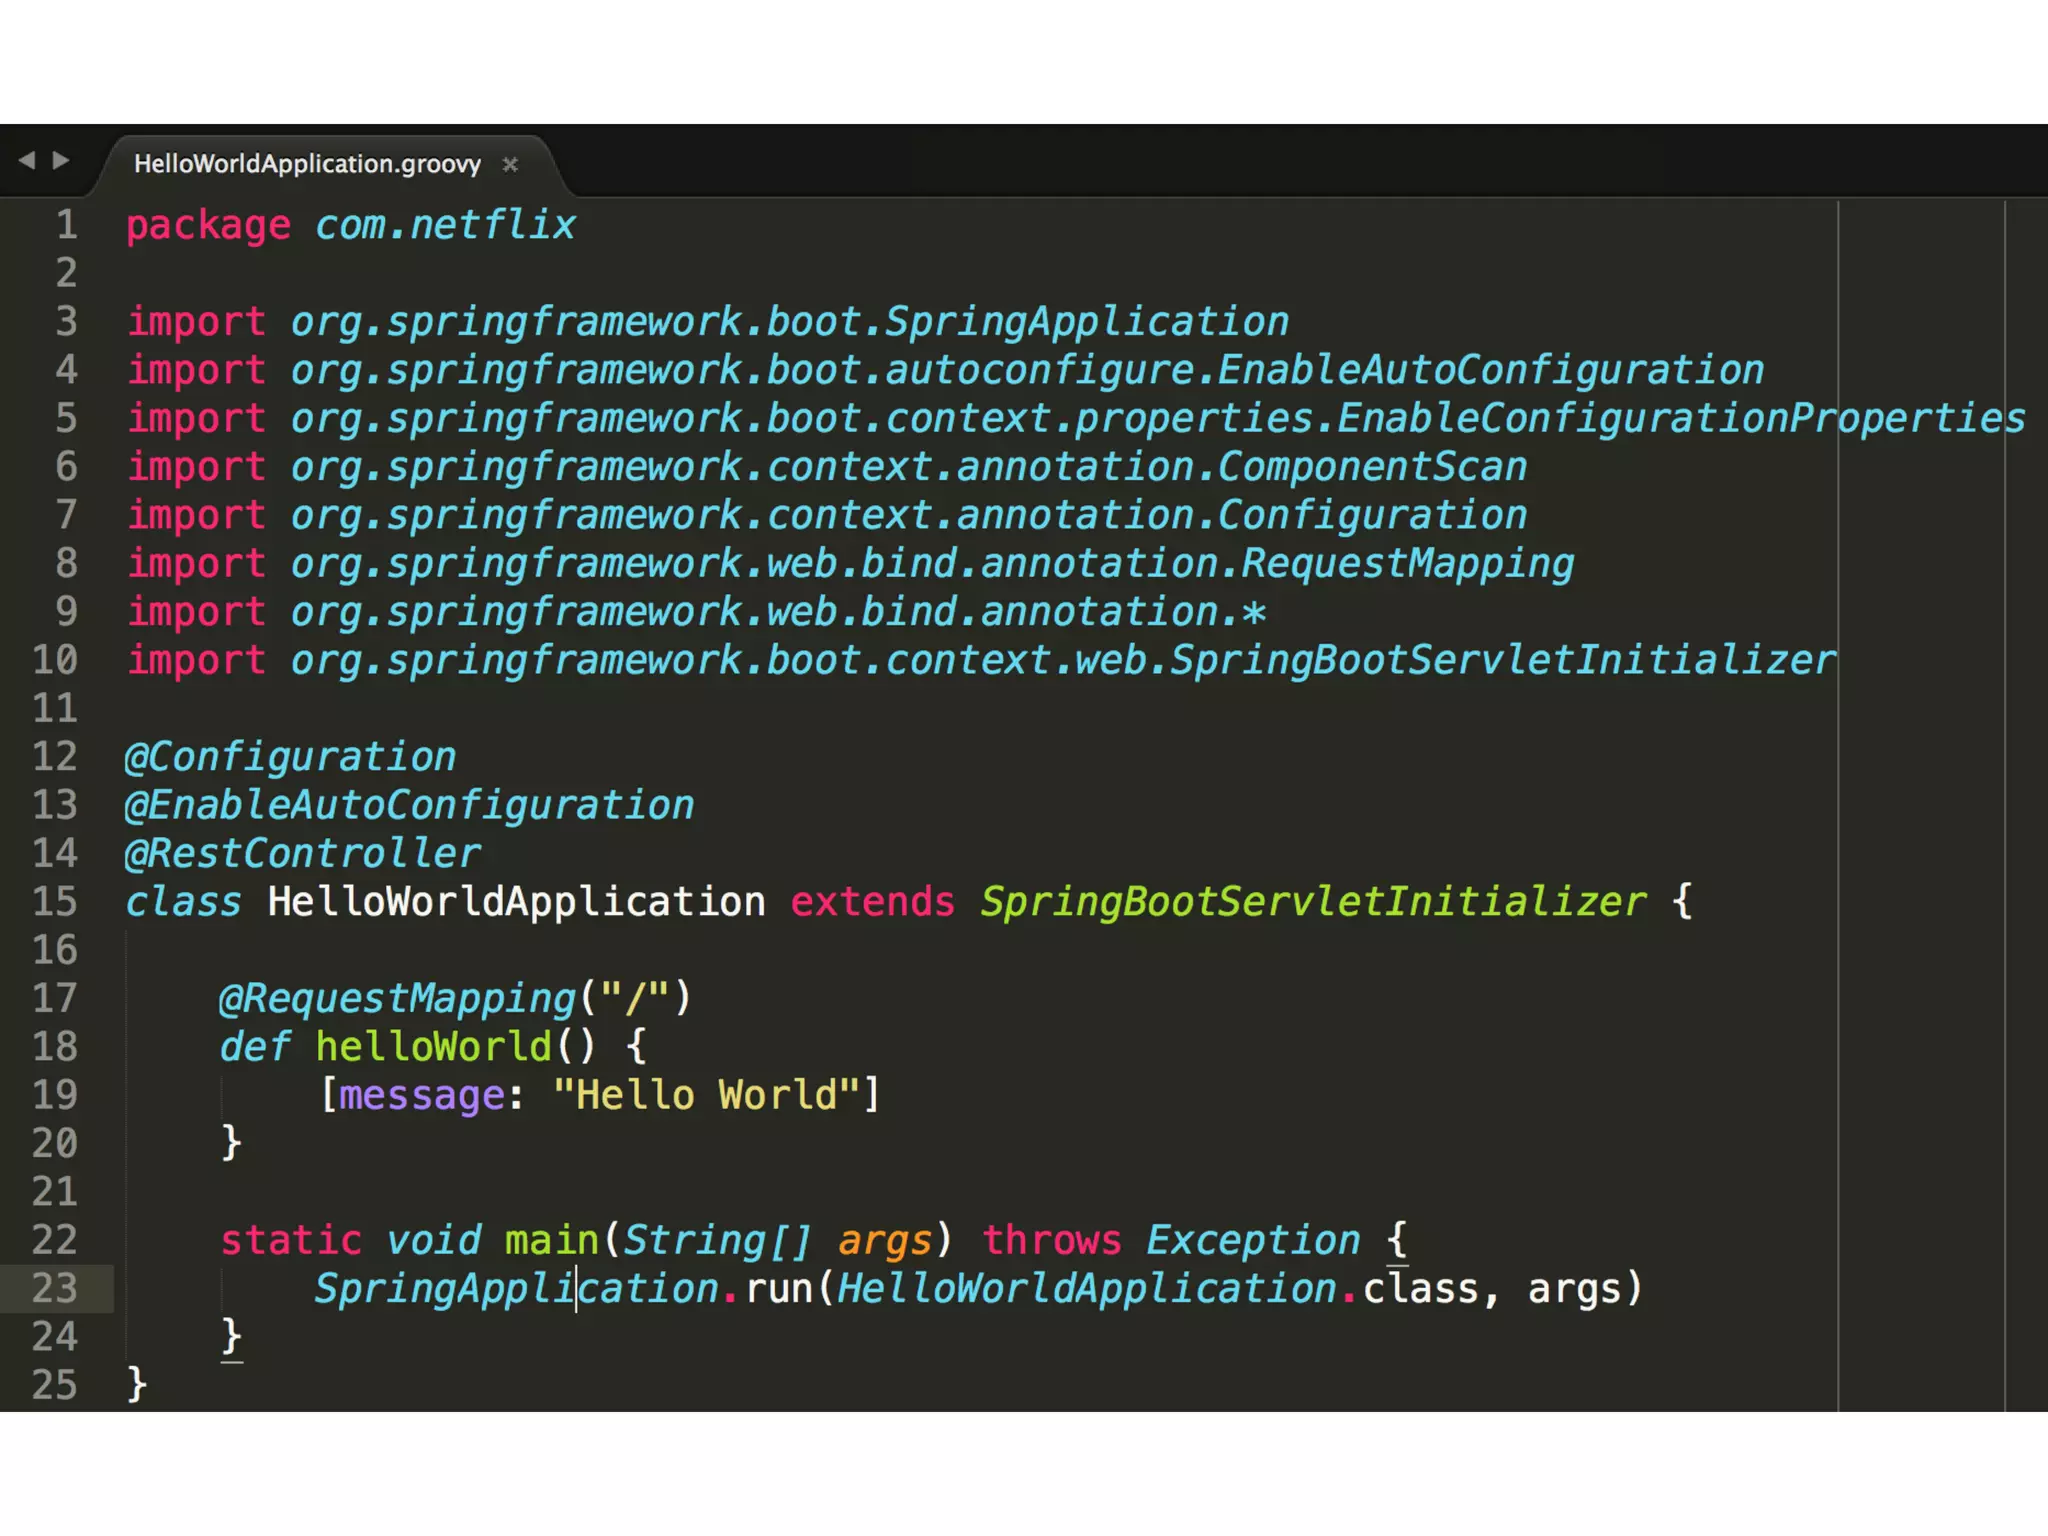Click the class name HelloWorldApplication on line 15
2048x1536 pixels.
516,902
